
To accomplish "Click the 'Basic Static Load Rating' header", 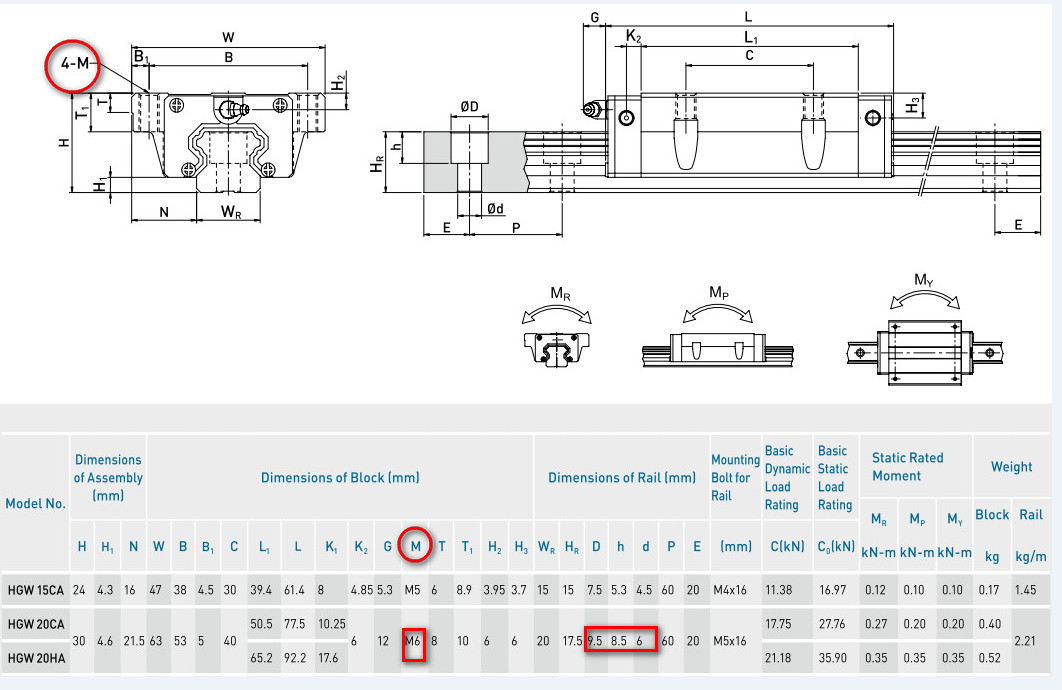I will coord(834,477).
